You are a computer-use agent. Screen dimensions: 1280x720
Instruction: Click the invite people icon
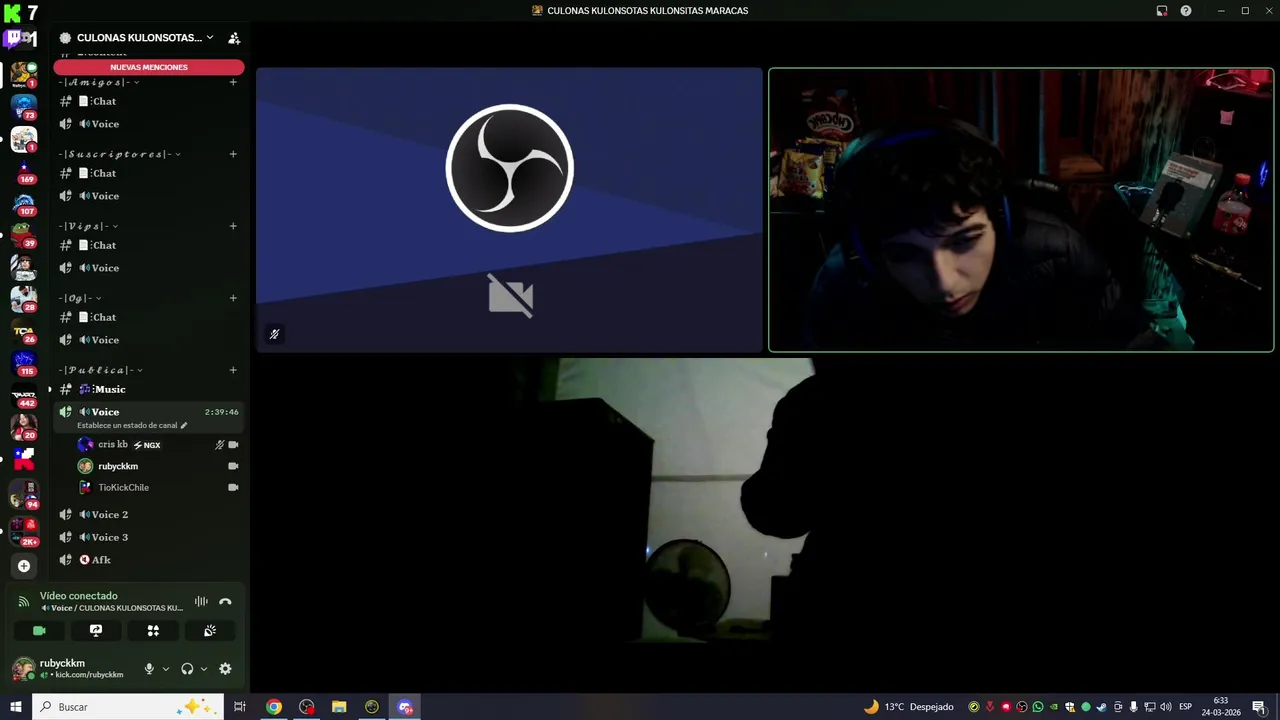tap(234, 38)
